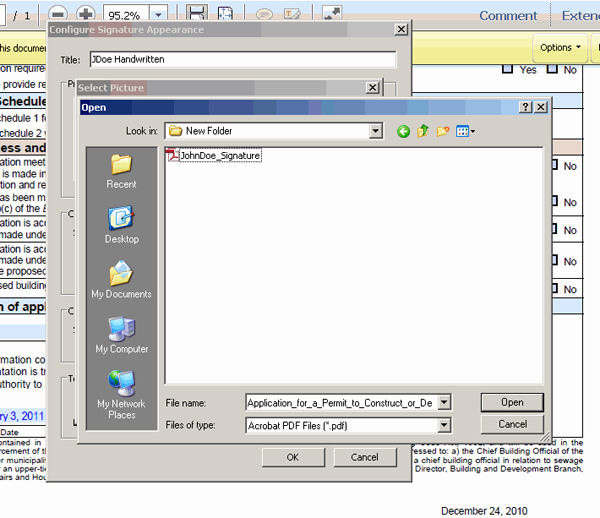The width and height of the screenshot is (600, 518).
Task: Select the highlight text tool
Action: coord(292,15)
